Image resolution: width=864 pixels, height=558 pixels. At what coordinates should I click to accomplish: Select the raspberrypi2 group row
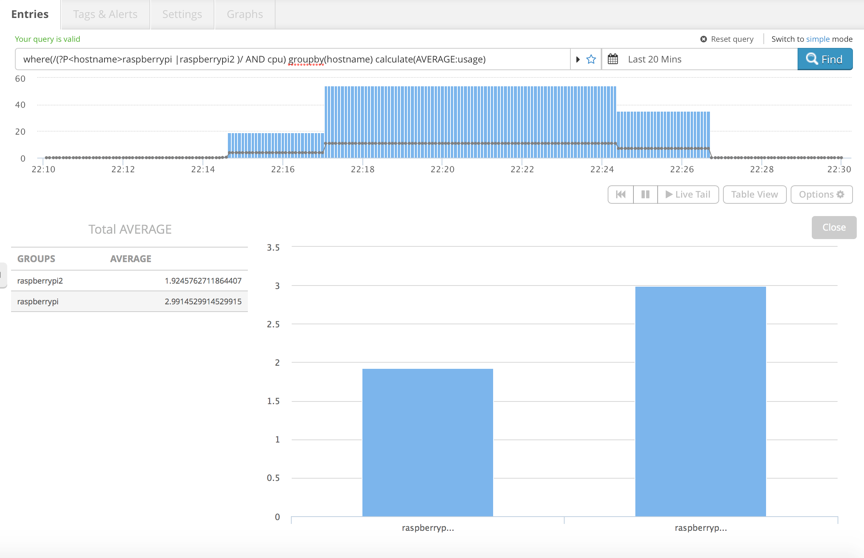[x=129, y=281]
